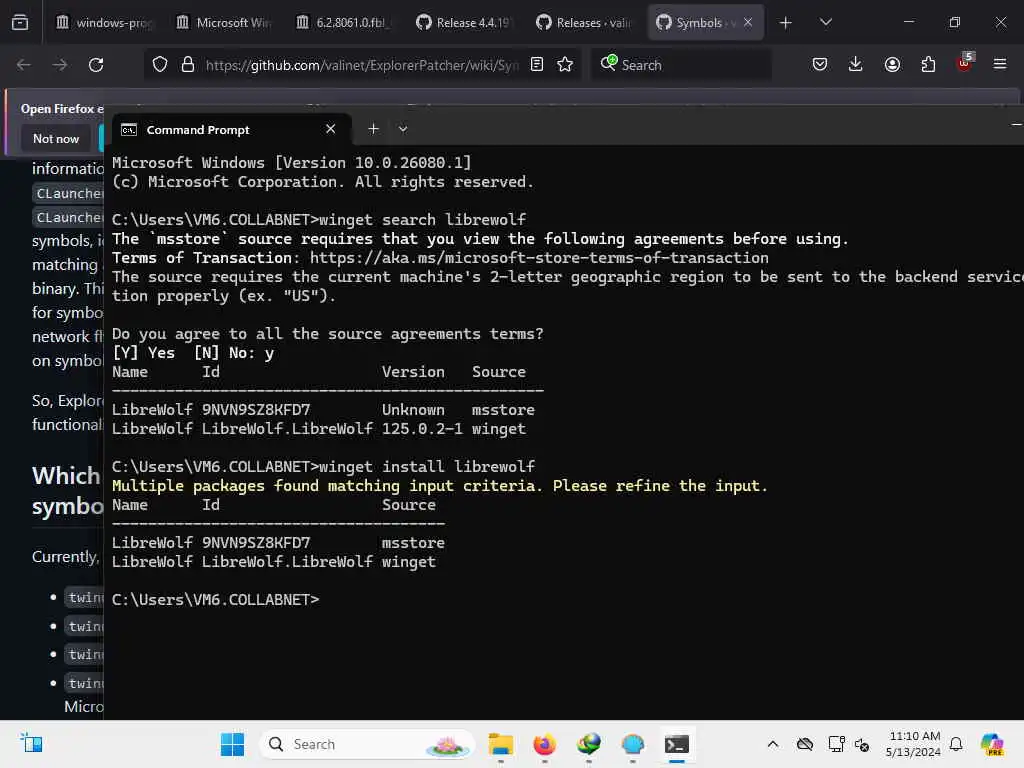The height and width of the screenshot is (768, 1024).
Task: Expand the list all tabs dropdown
Action: coord(825,23)
